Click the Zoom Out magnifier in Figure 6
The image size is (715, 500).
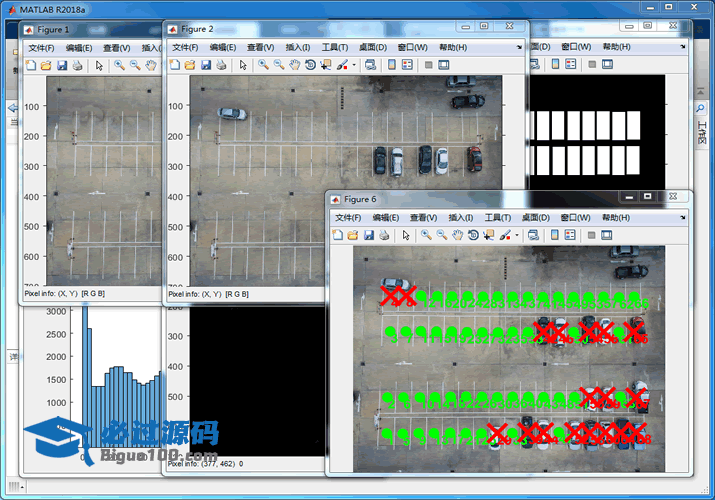pyautogui.click(x=441, y=235)
